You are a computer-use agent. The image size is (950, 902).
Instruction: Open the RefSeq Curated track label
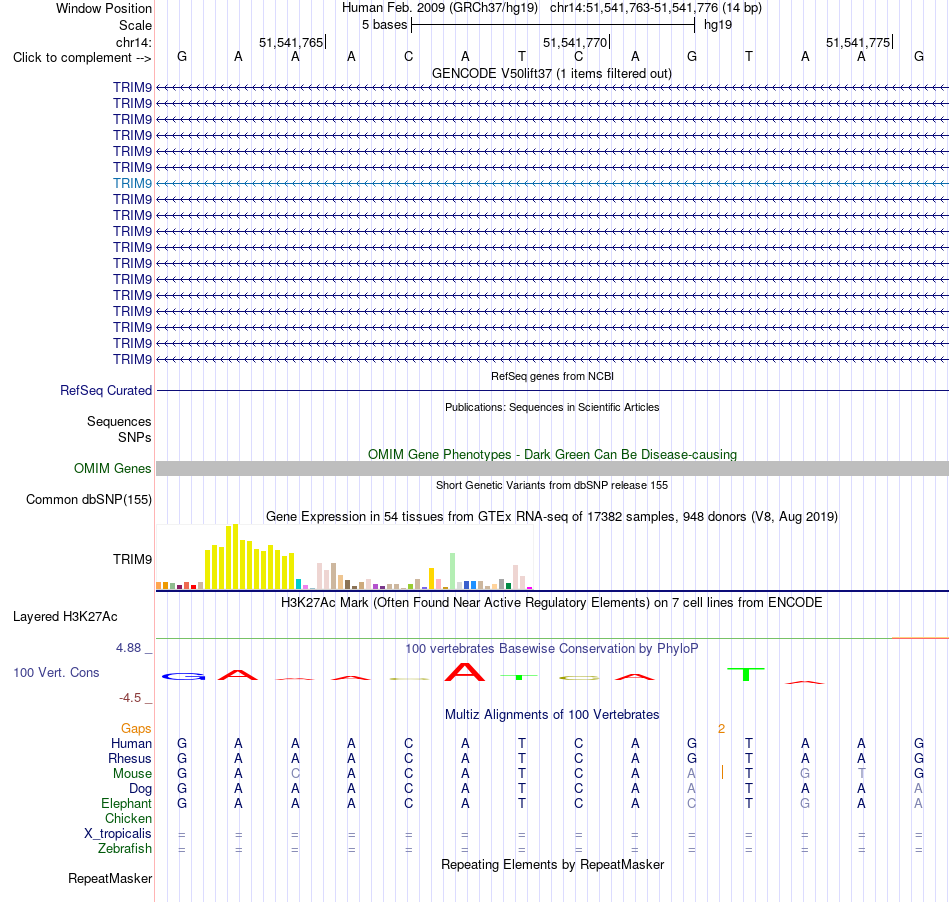[105, 390]
